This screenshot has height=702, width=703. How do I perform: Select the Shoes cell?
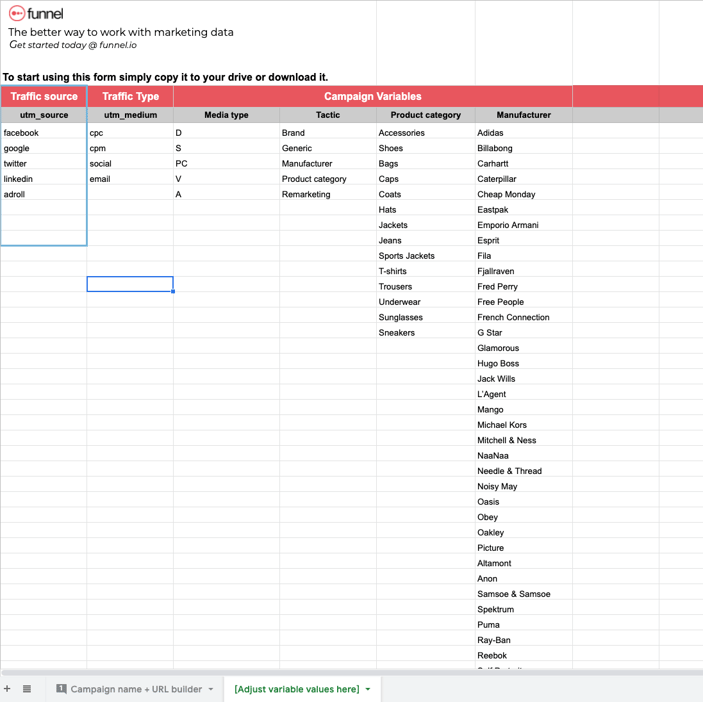point(425,148)
